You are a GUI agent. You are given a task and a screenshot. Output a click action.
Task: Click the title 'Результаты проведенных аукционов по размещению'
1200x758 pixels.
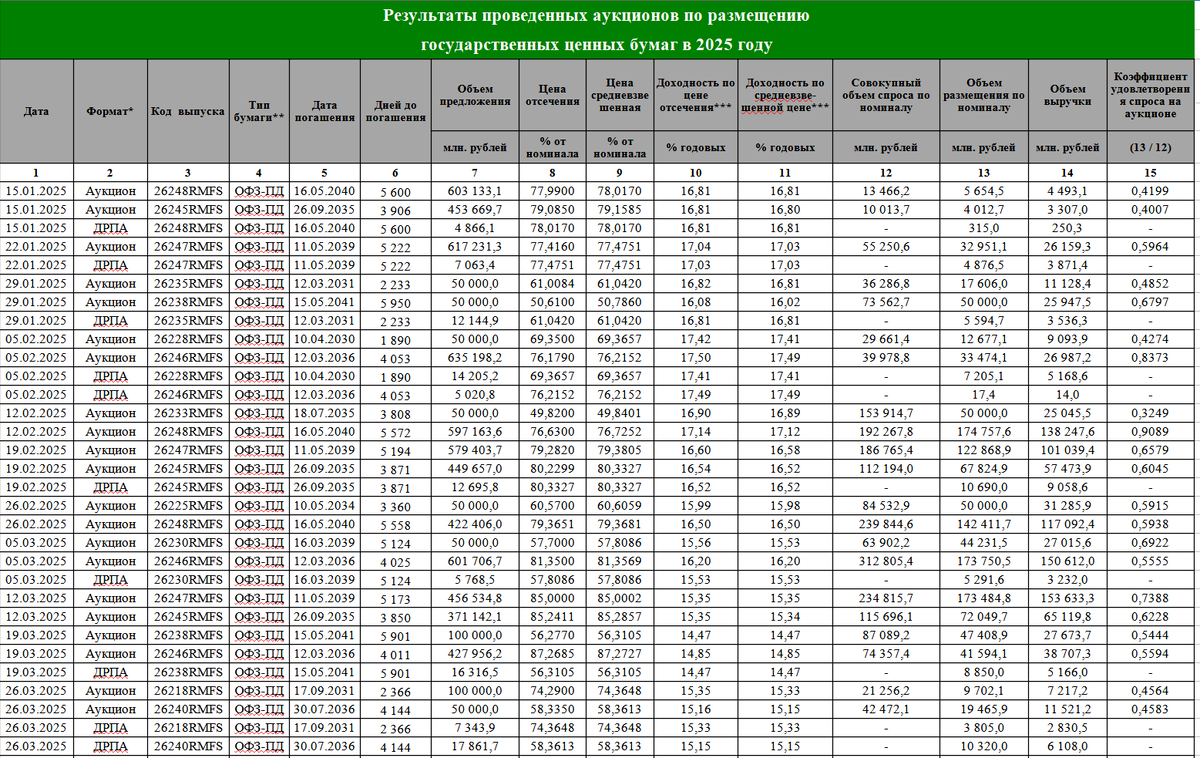click(x=597, y=17)
